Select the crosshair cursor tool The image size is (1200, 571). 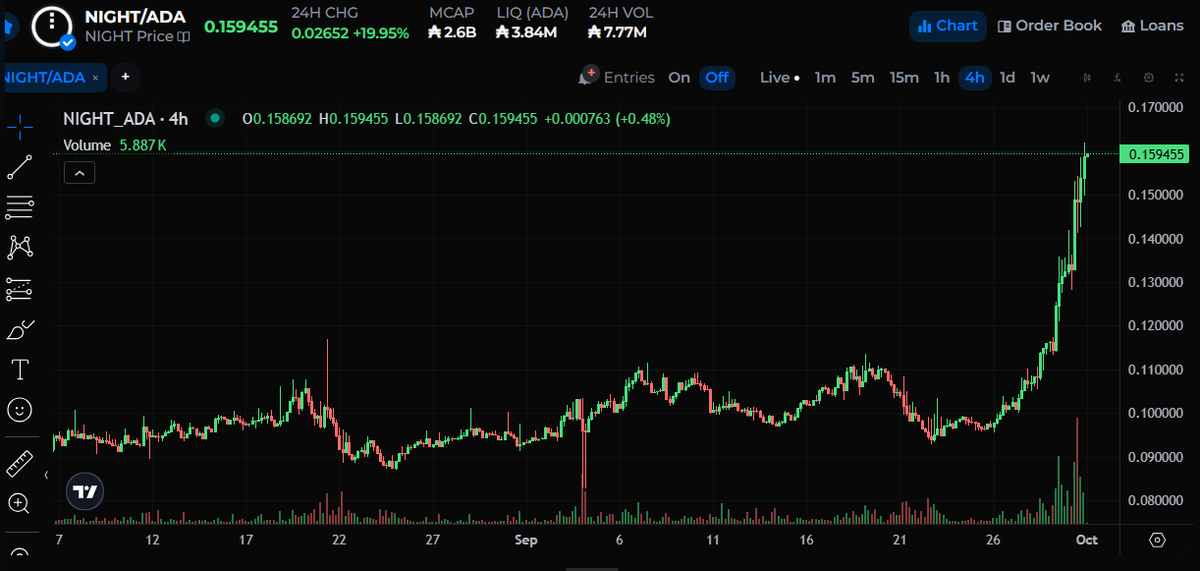click(20, 127)
